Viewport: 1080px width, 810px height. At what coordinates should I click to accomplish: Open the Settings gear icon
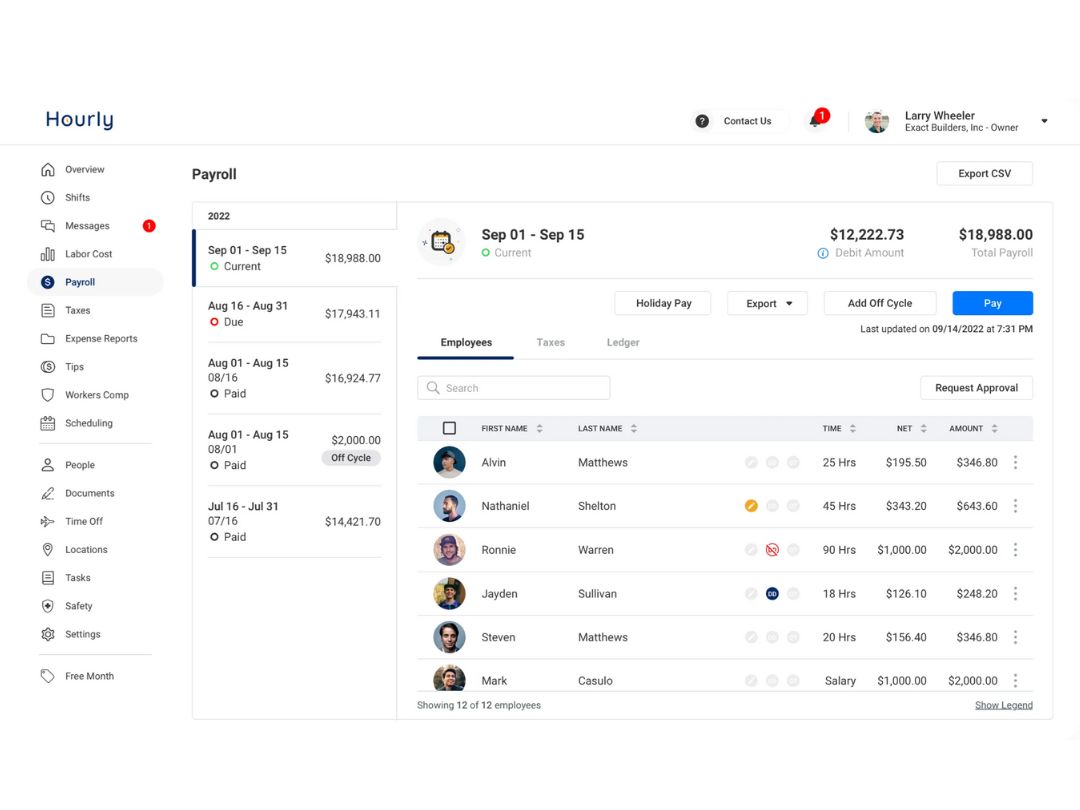tap(48, 634)
